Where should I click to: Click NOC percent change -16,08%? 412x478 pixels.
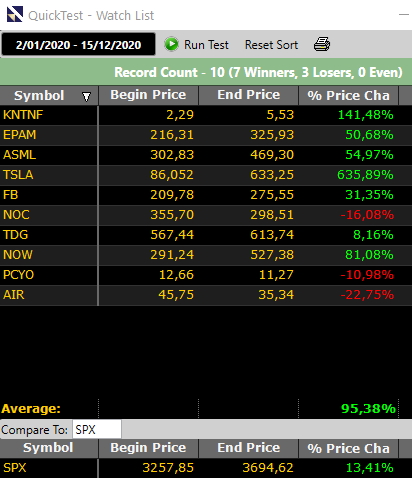click(367, 215)
